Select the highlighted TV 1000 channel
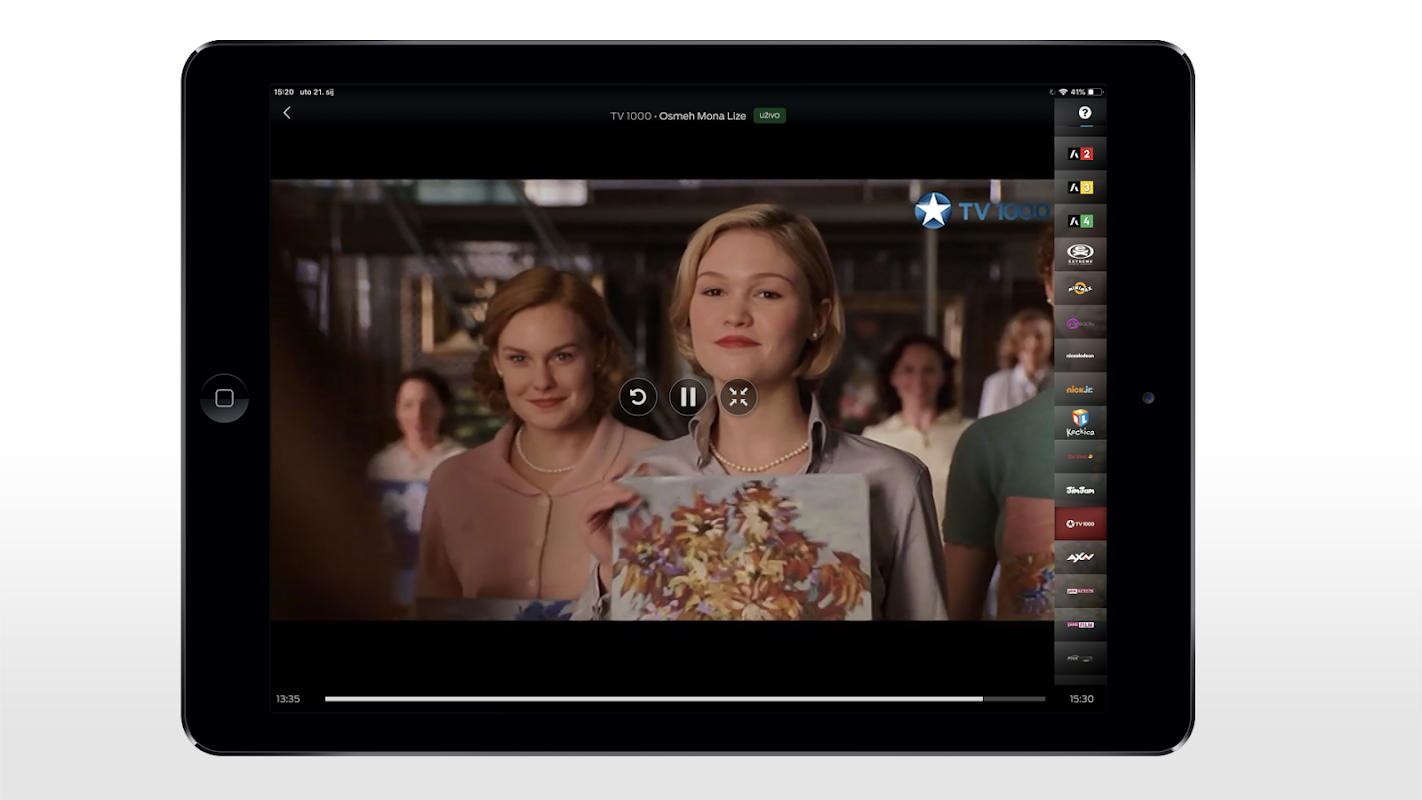Screen dimensions: 1422x800 point(1080,524)
